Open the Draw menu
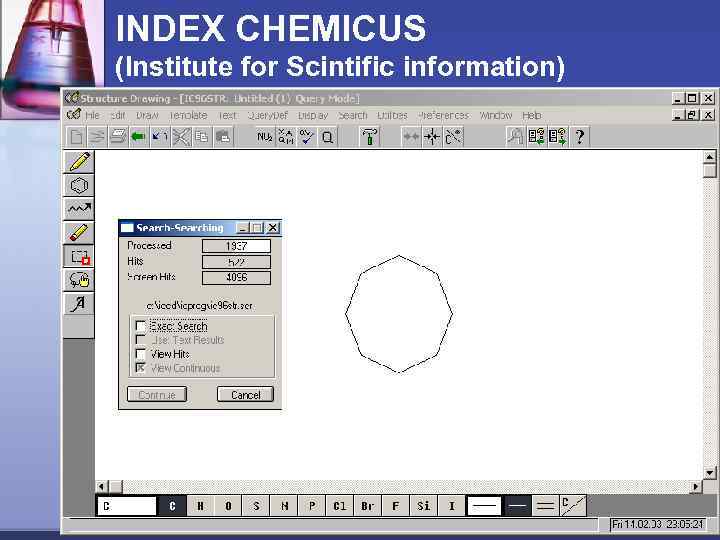720x540 pixels. (x=147, y=115)
